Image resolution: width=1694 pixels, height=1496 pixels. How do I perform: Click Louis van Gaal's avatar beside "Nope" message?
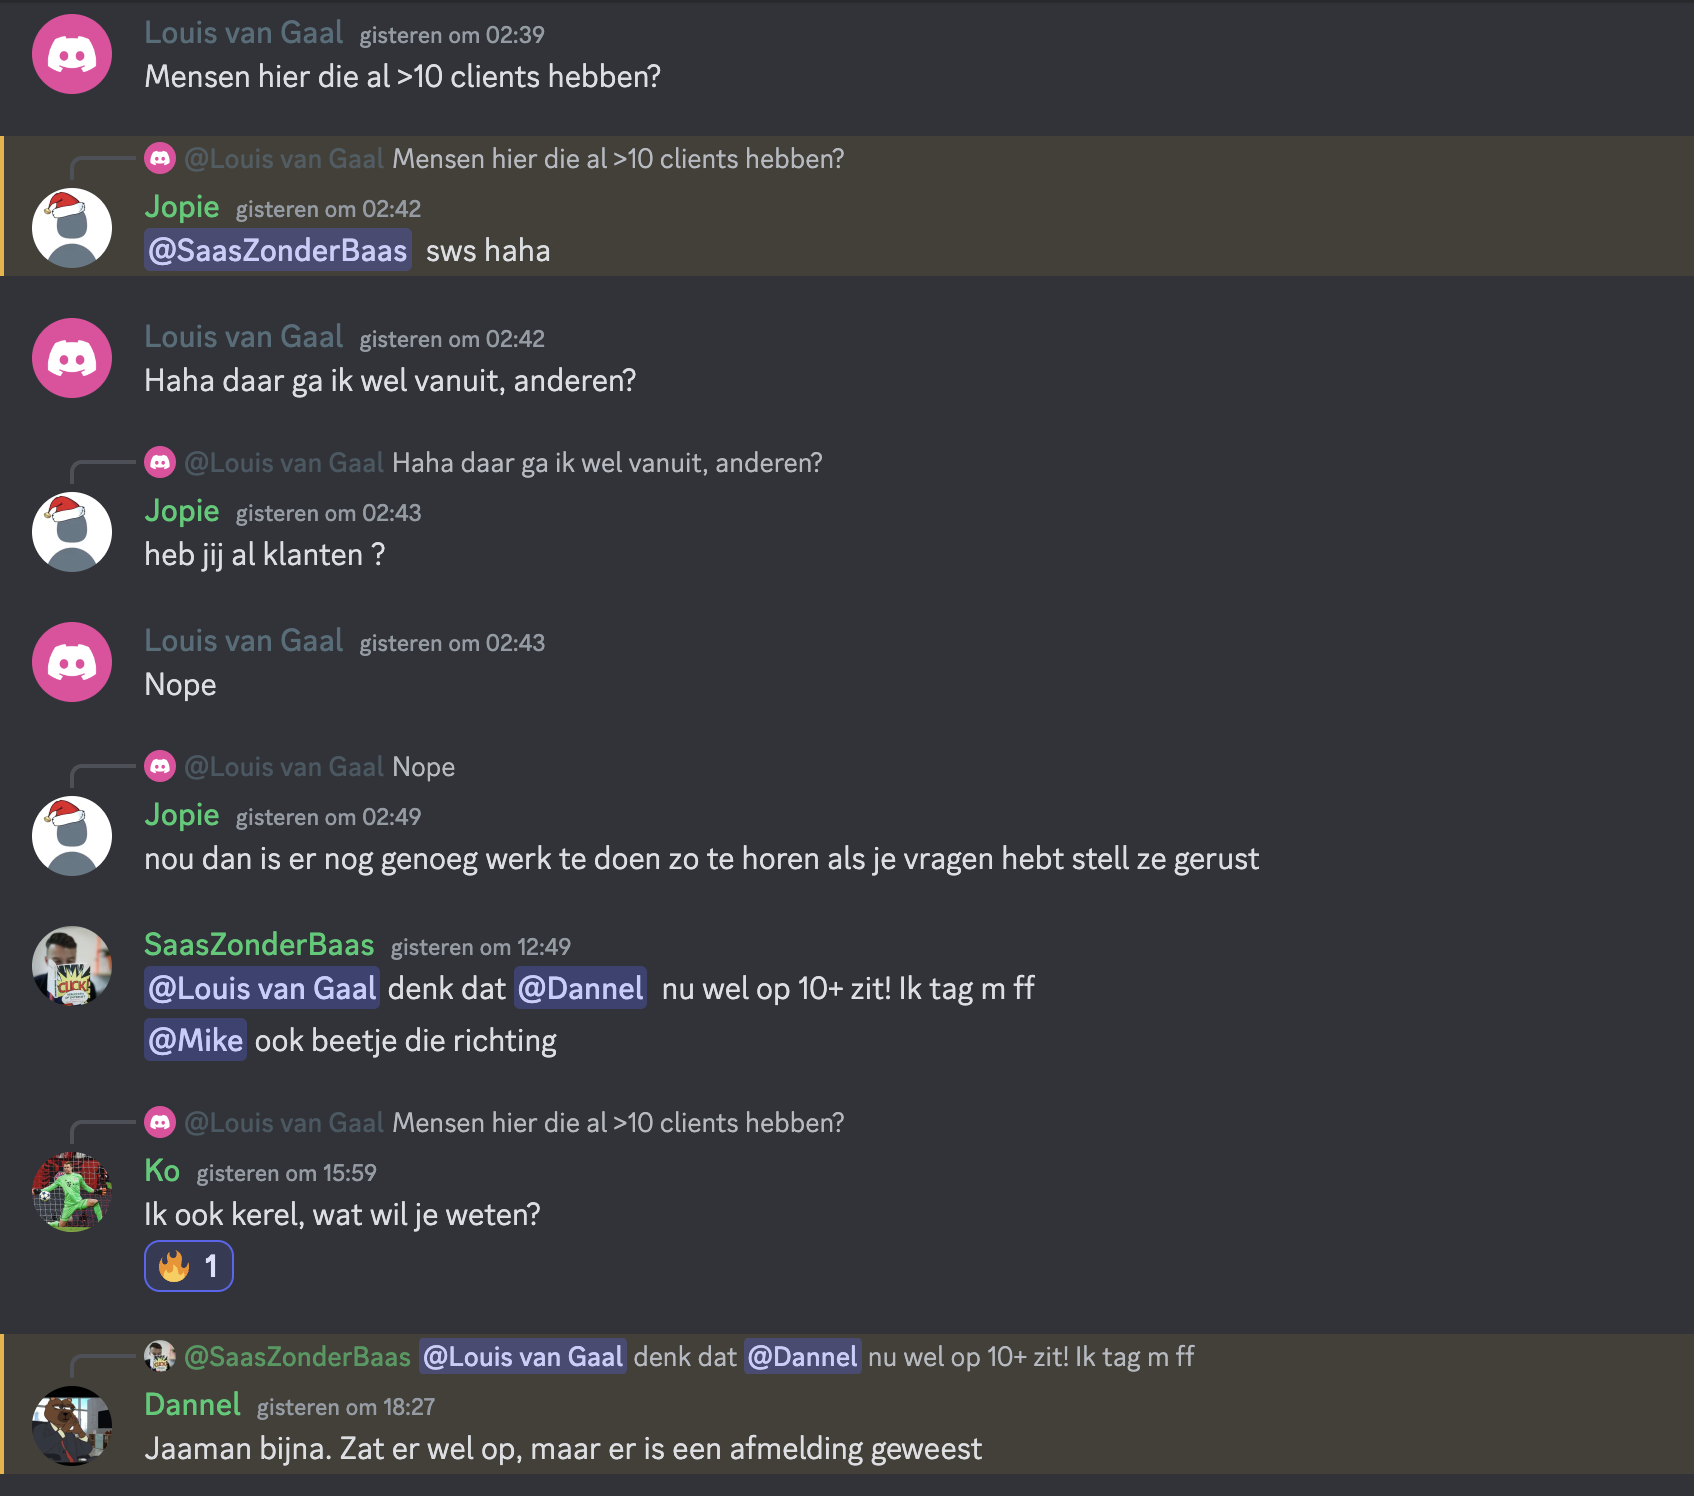(72, 662)
